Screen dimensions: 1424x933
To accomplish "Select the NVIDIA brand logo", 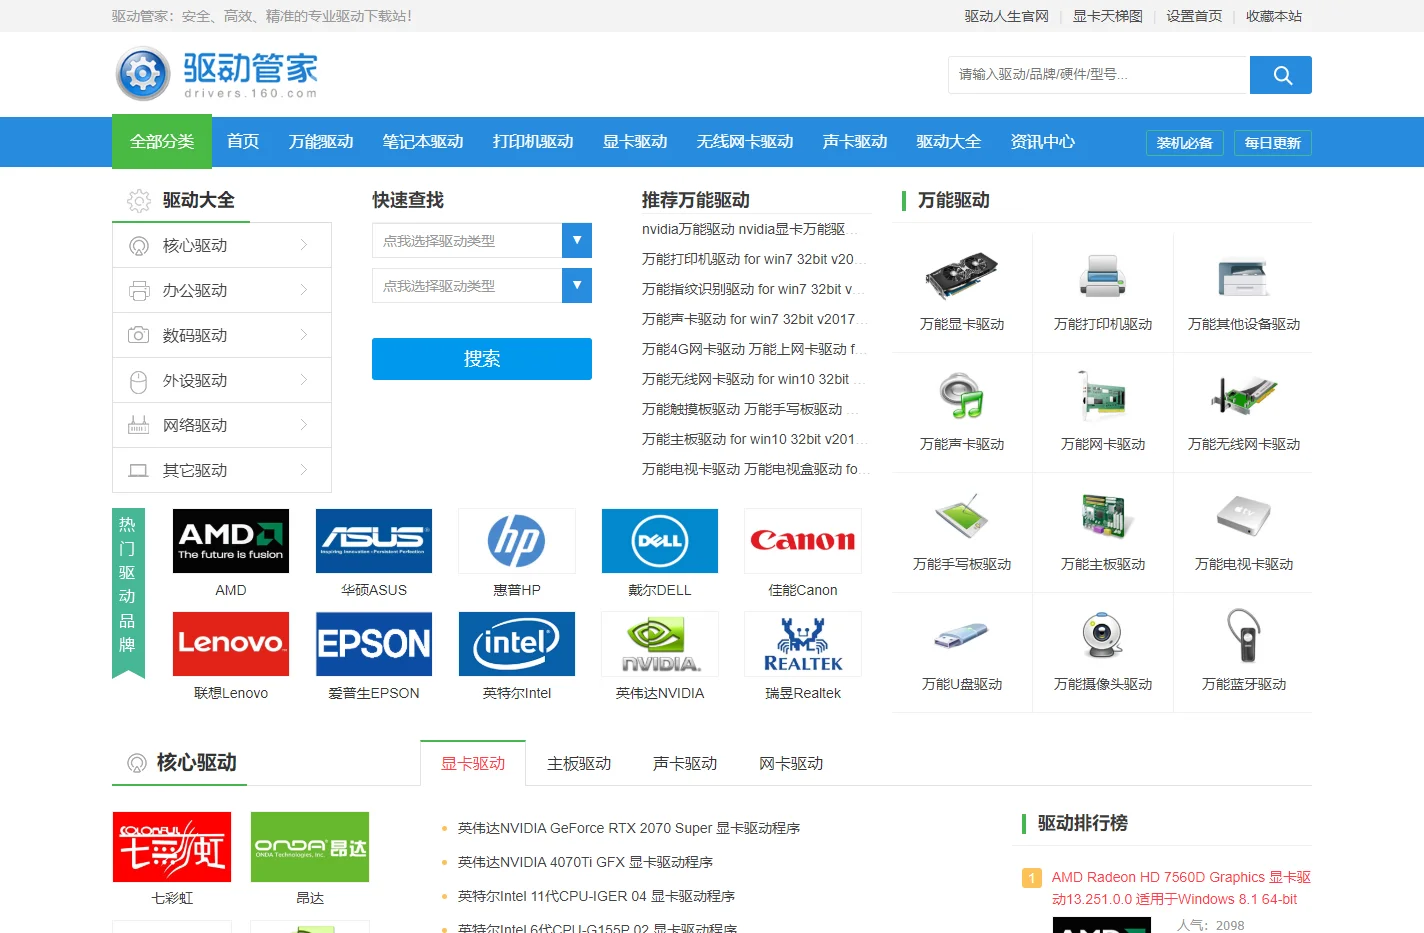I will (x=660, y=644).
